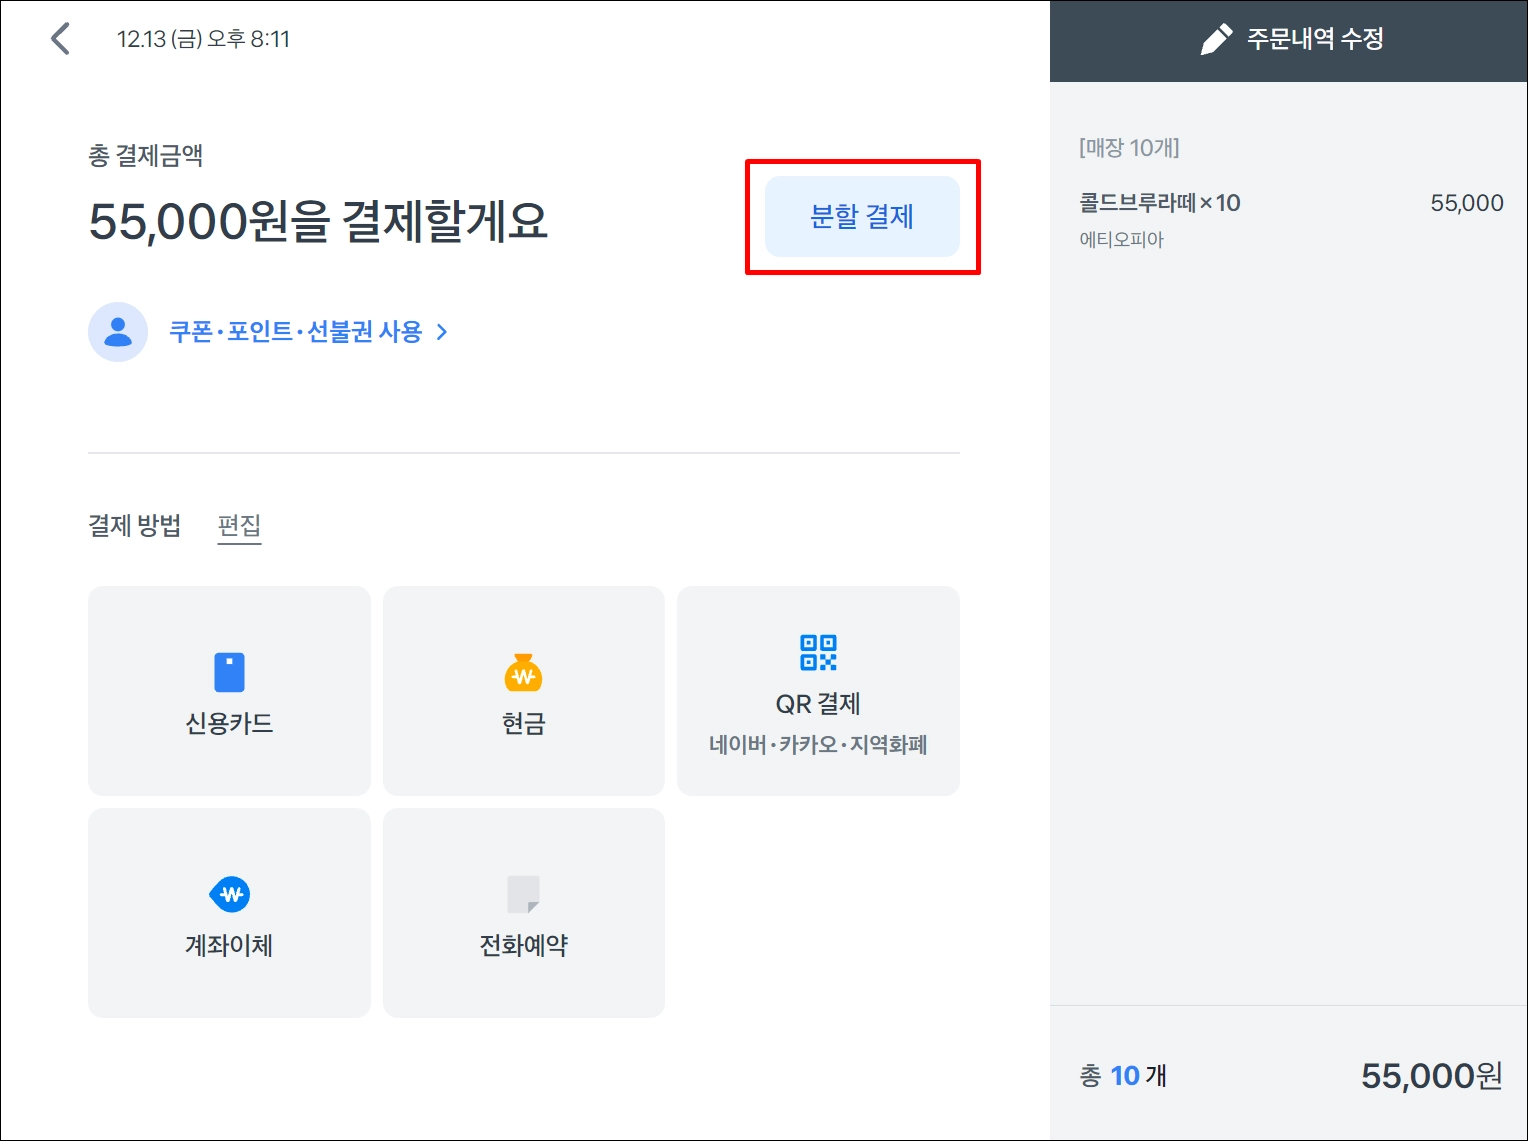1528x1141 pixels.
Task: Open the 분할 결제 split payment
Action: point(862,217)
